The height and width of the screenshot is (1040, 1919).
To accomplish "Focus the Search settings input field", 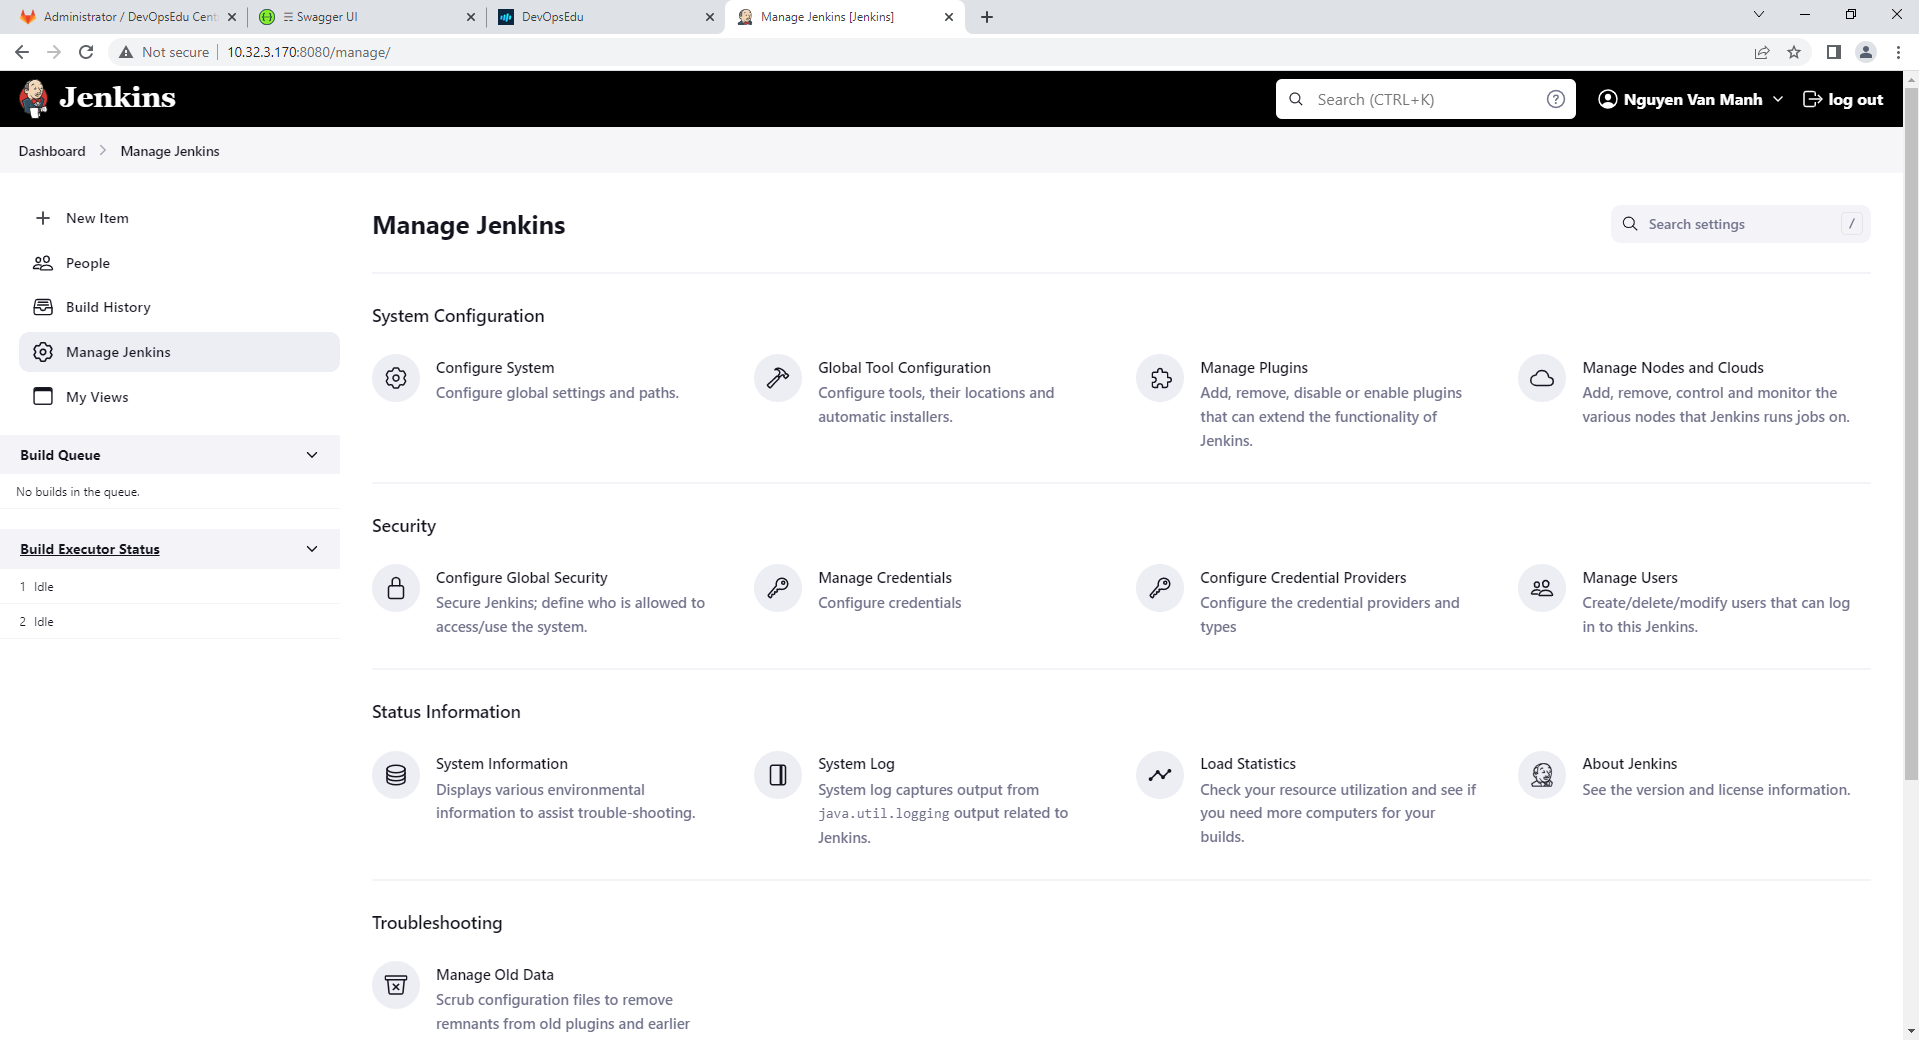I will 1740,224.
